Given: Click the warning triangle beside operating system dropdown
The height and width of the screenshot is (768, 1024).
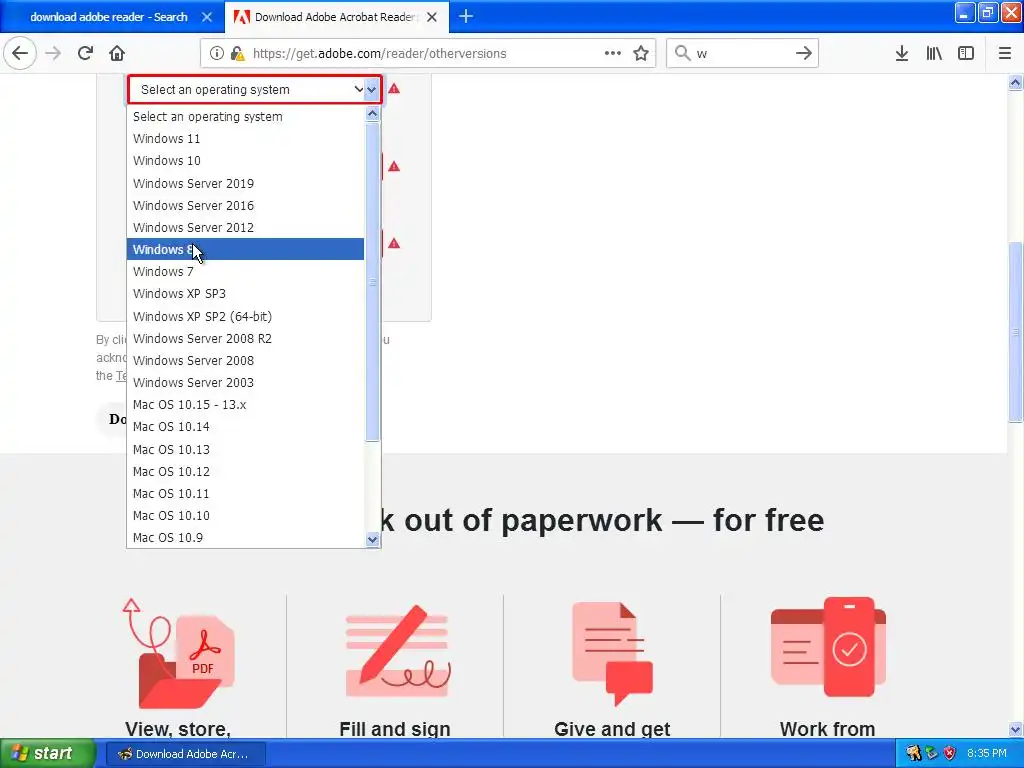Looking at the screenshot, I should tap(394, 89).
